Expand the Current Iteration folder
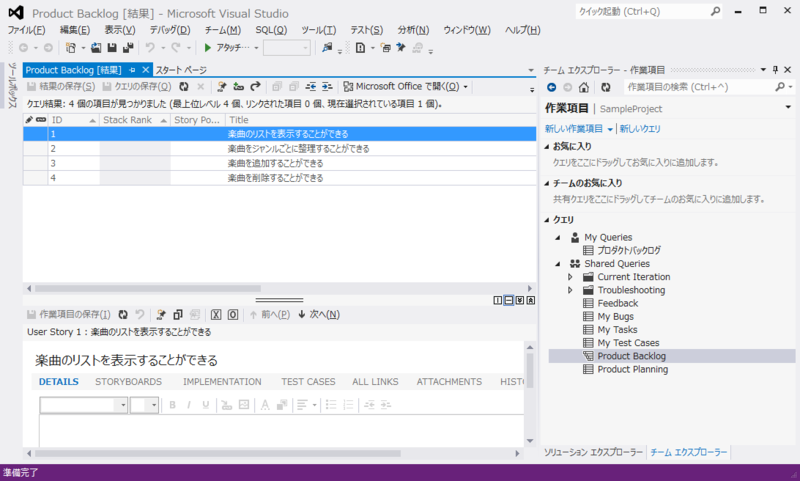 (x=570, y=277)
